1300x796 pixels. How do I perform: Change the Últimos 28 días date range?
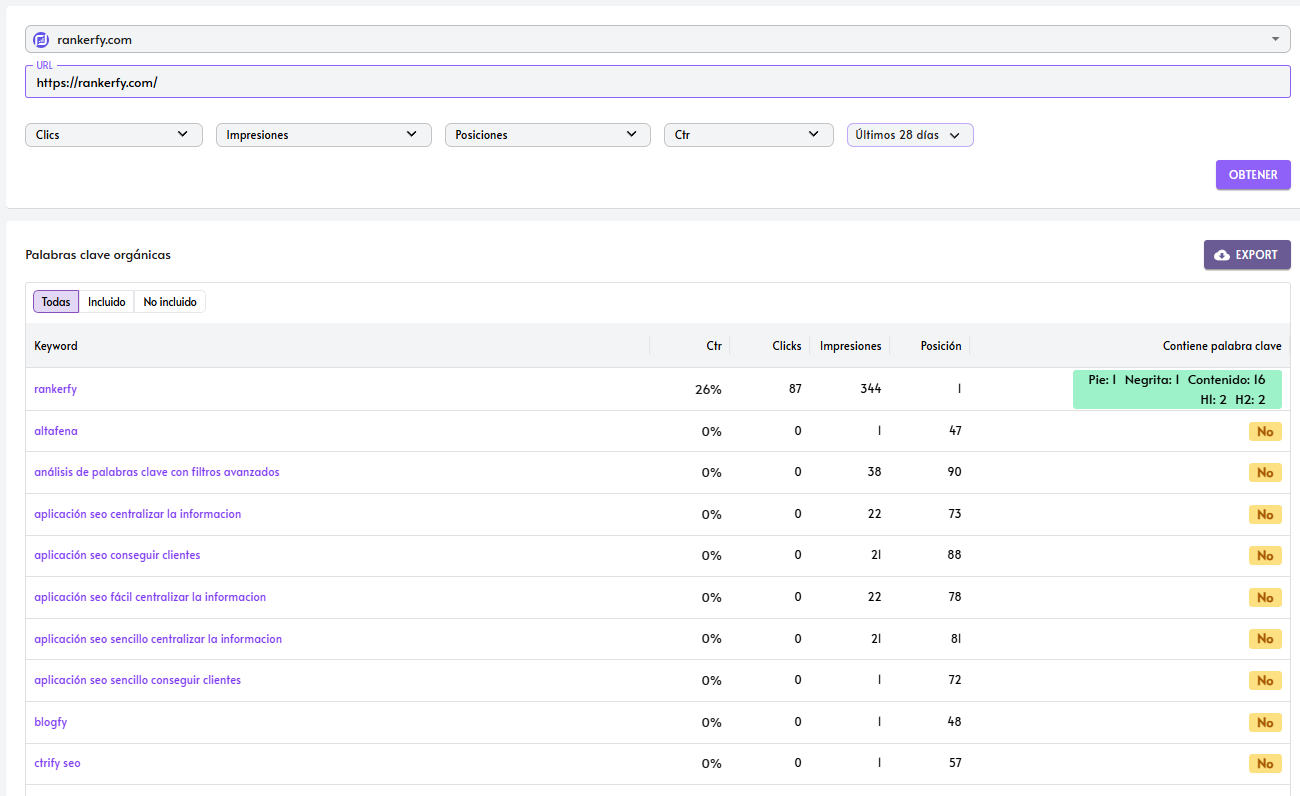(910, 135)
